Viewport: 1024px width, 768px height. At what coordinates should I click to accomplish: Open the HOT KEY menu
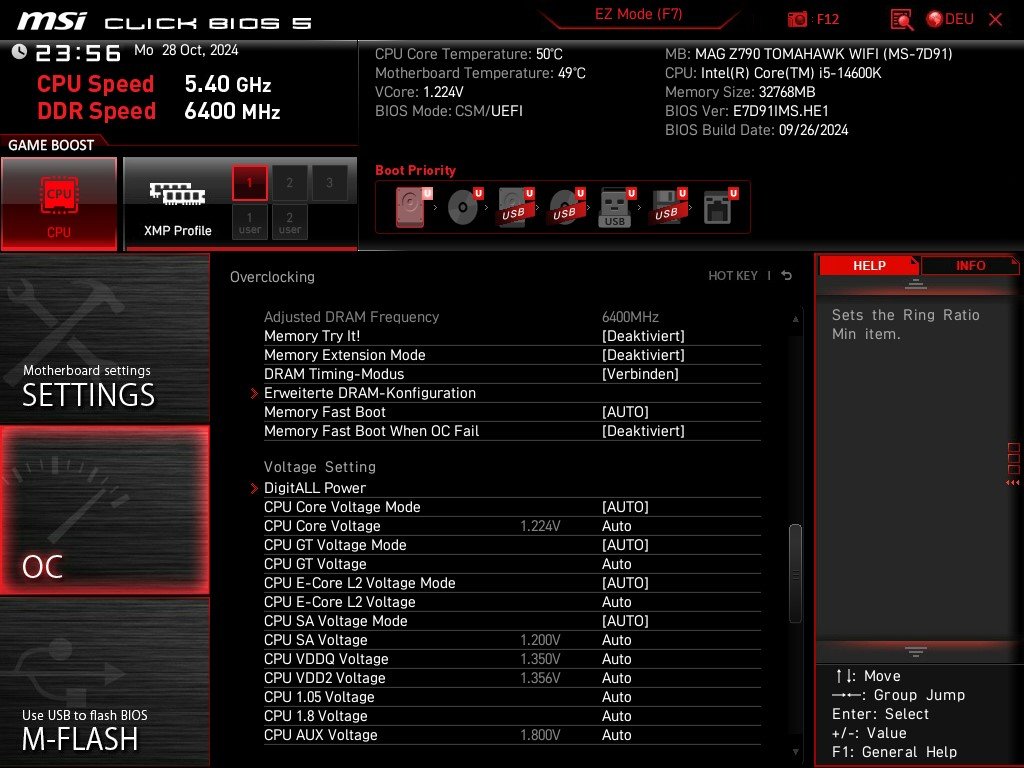point(733,276)
